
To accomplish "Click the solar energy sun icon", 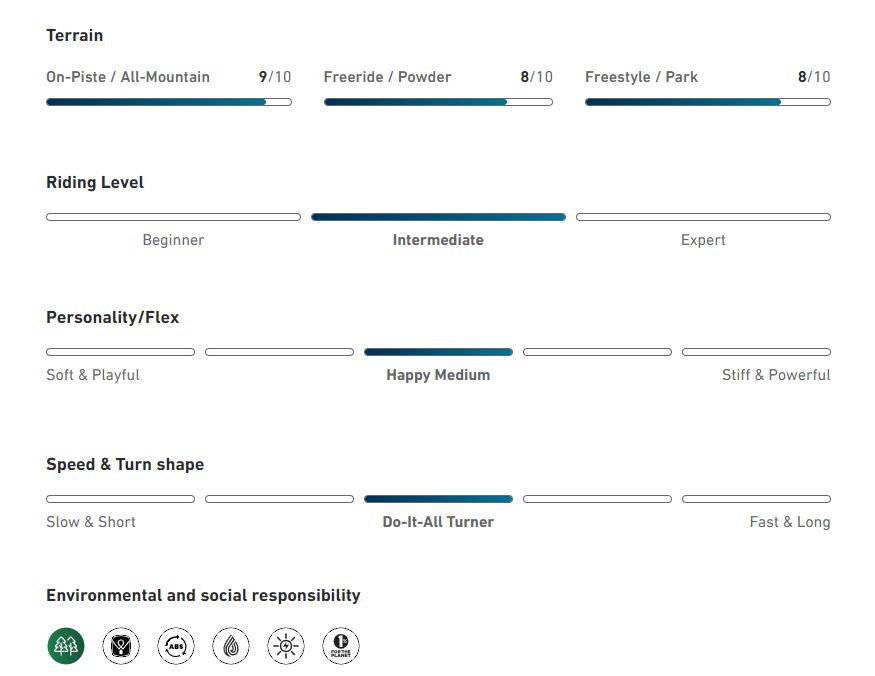I will tap(286, 646).
